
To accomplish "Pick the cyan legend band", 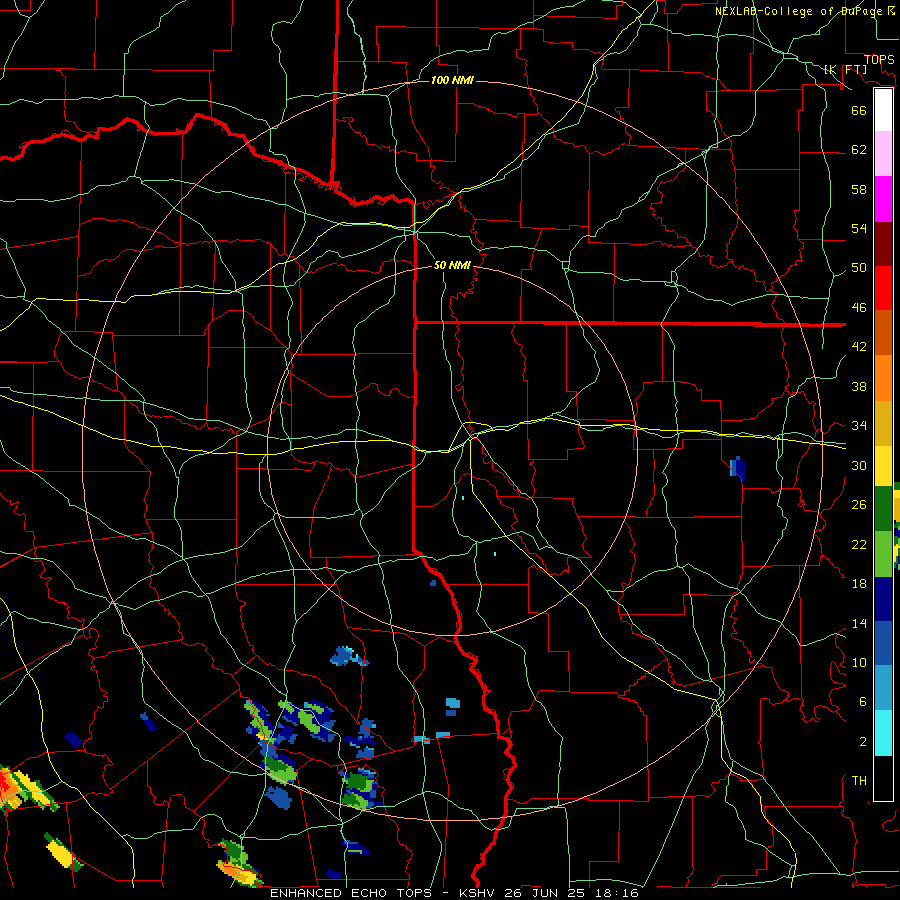I will [883, 733].
